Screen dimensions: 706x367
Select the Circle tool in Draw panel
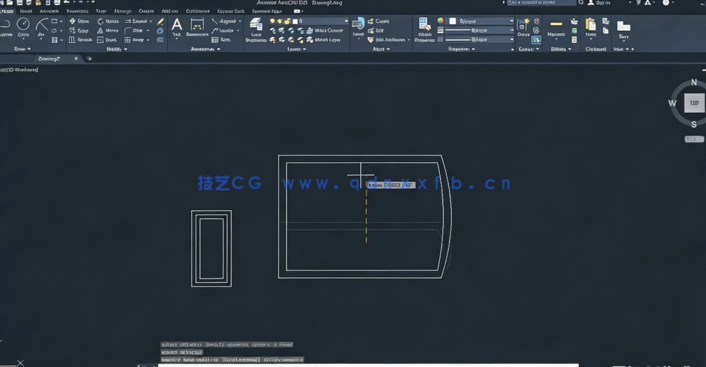(23, 27)
